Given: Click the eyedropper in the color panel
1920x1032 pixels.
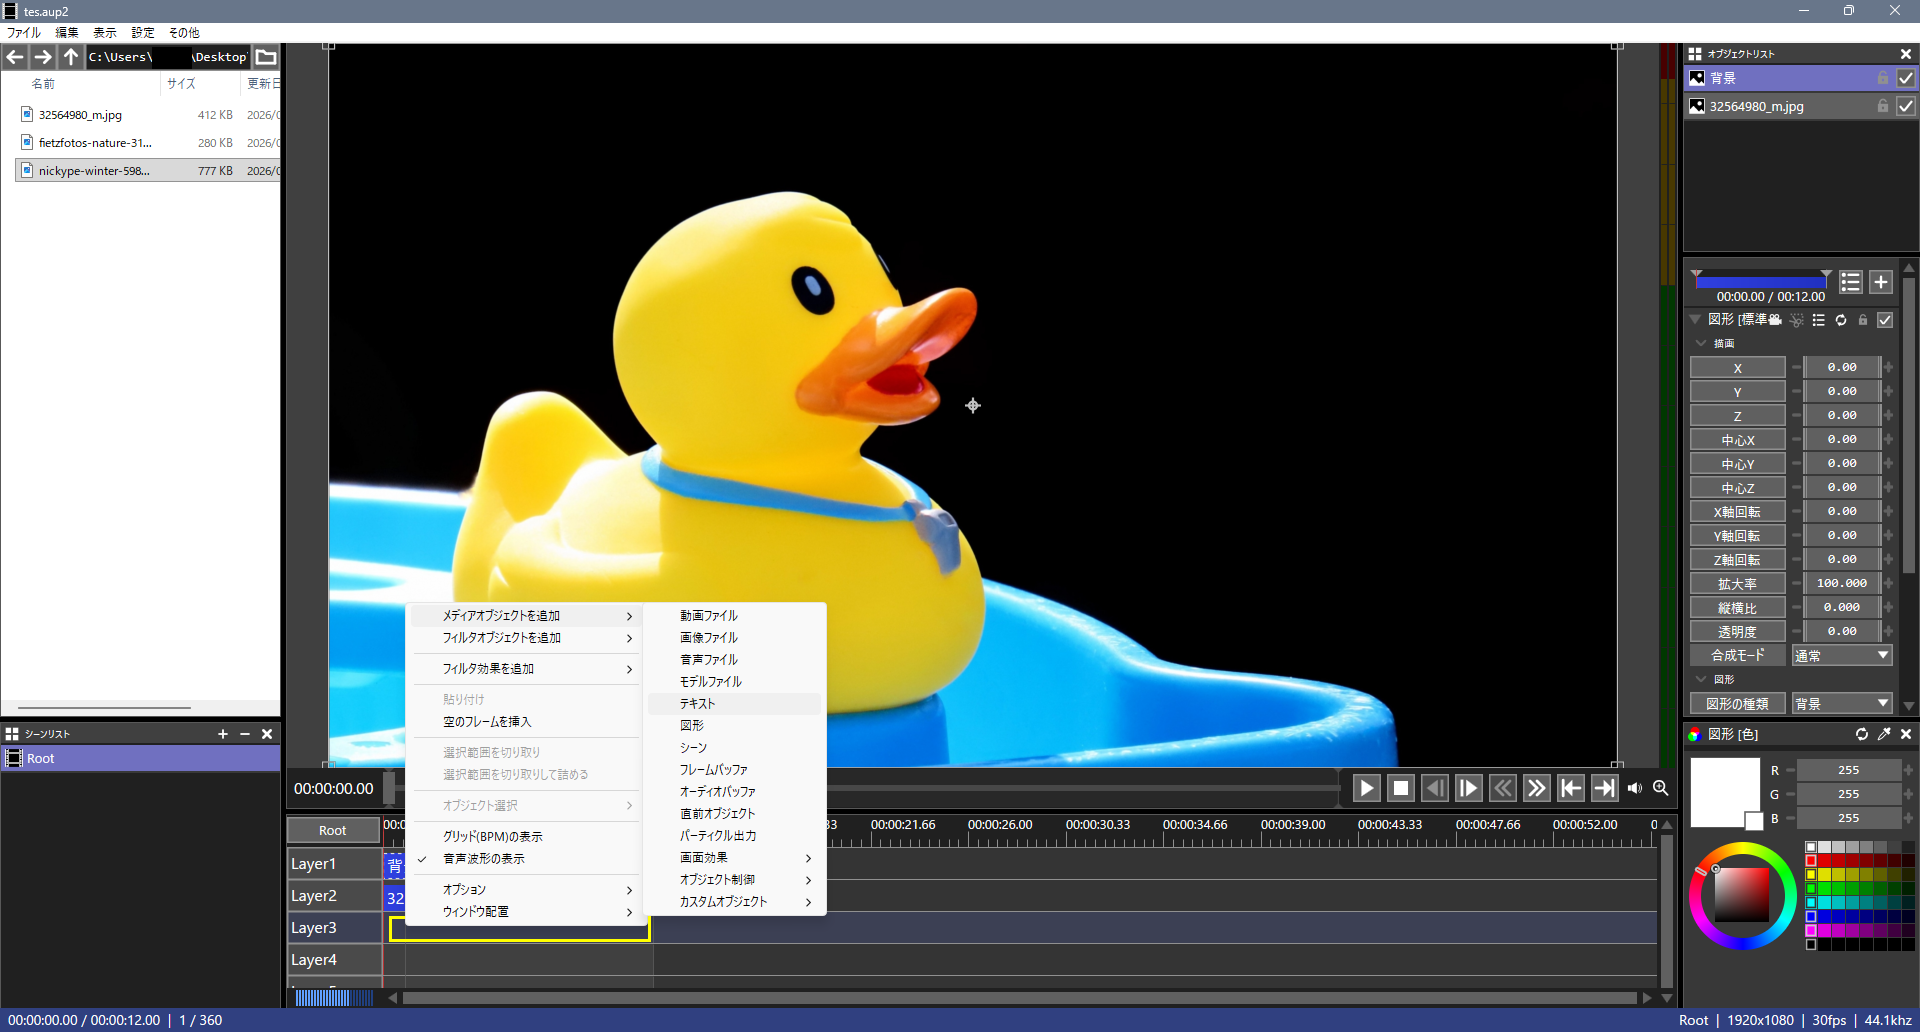Looking at the screenshot, I should [1884, 734].
